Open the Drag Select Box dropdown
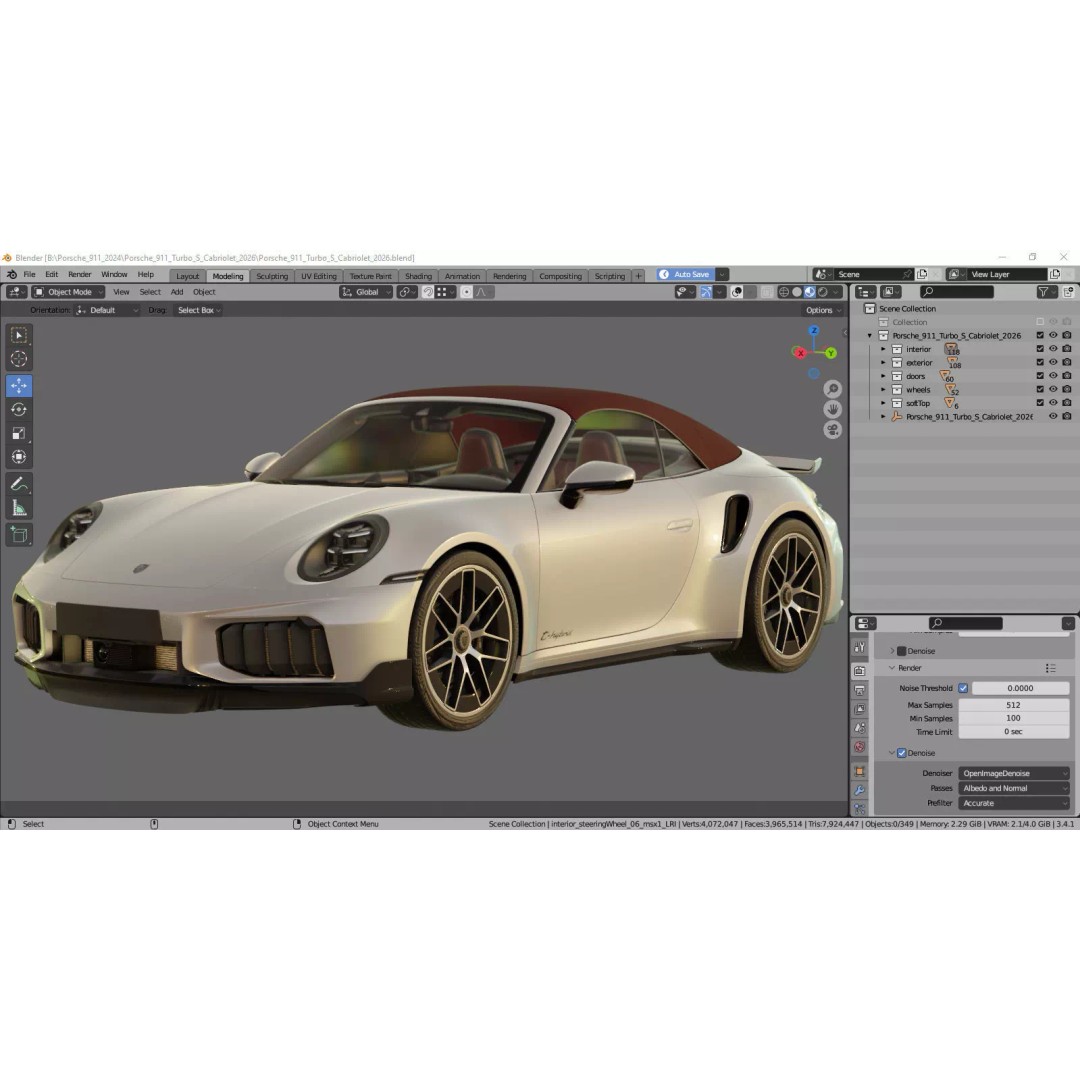Viewport: 1080px width, 1080px height. 198,311
